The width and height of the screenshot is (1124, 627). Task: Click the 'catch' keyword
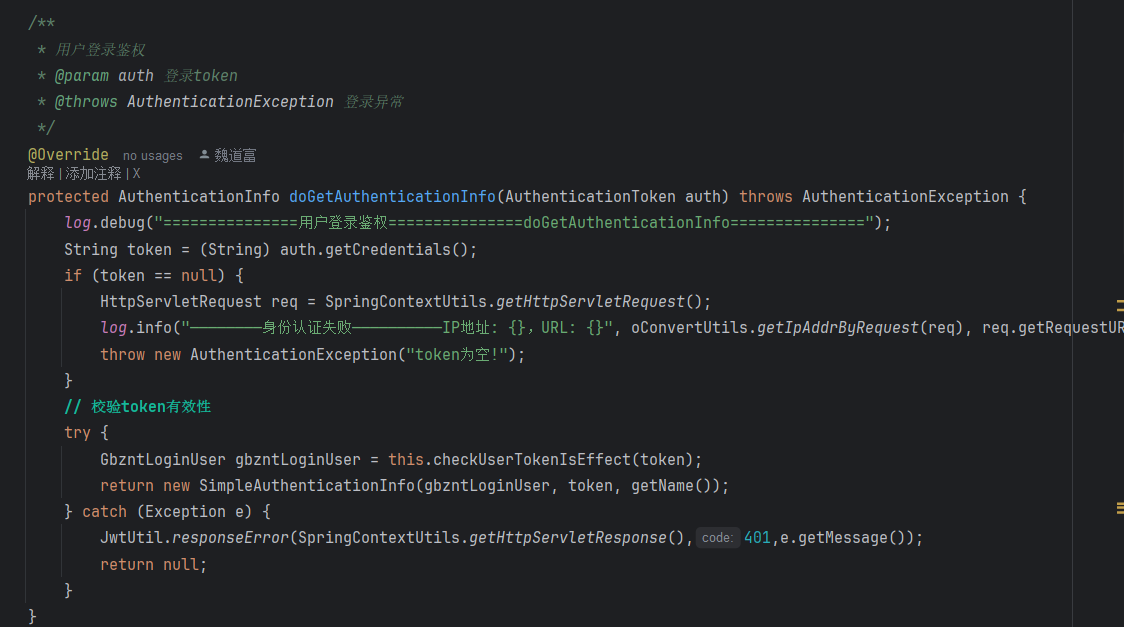[105, 512]
